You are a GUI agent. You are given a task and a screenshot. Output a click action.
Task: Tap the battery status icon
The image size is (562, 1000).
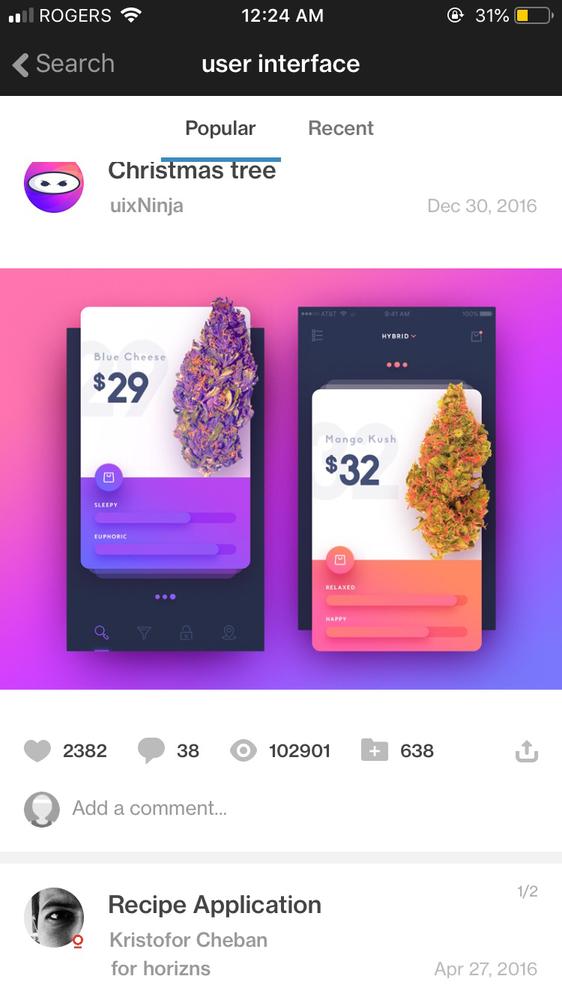tap(533, 15)
